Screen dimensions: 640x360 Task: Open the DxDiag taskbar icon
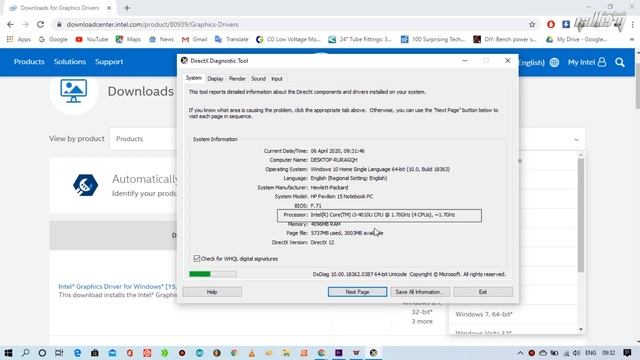(373, 353)
